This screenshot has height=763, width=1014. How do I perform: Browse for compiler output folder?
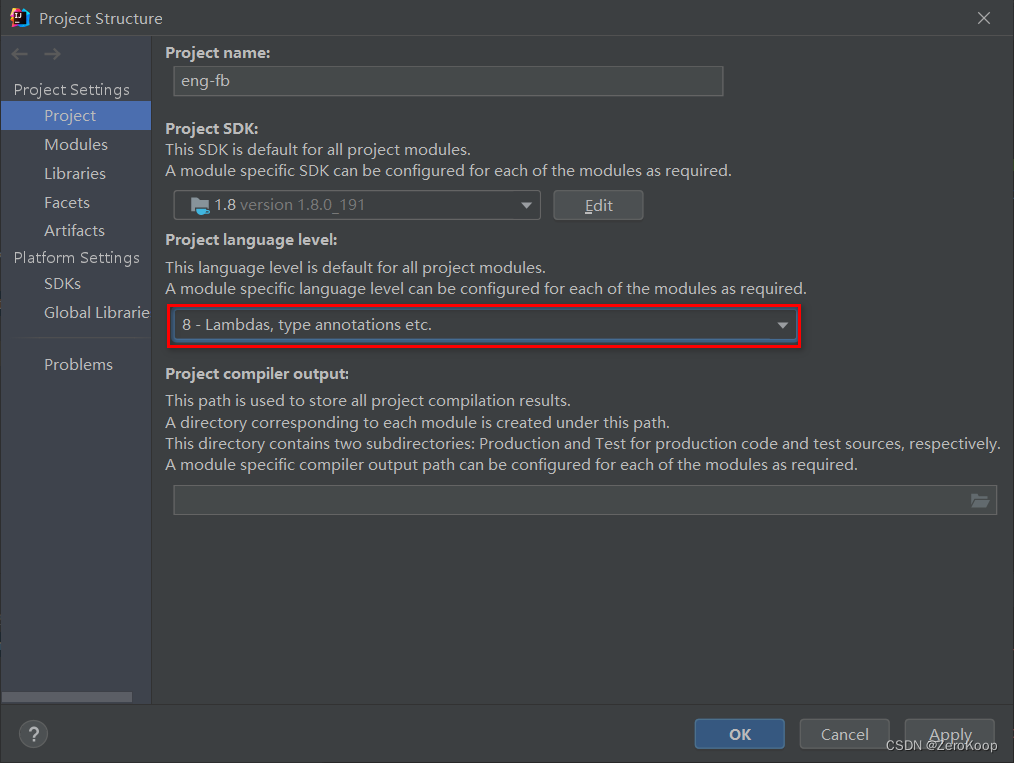coord(980,500)
